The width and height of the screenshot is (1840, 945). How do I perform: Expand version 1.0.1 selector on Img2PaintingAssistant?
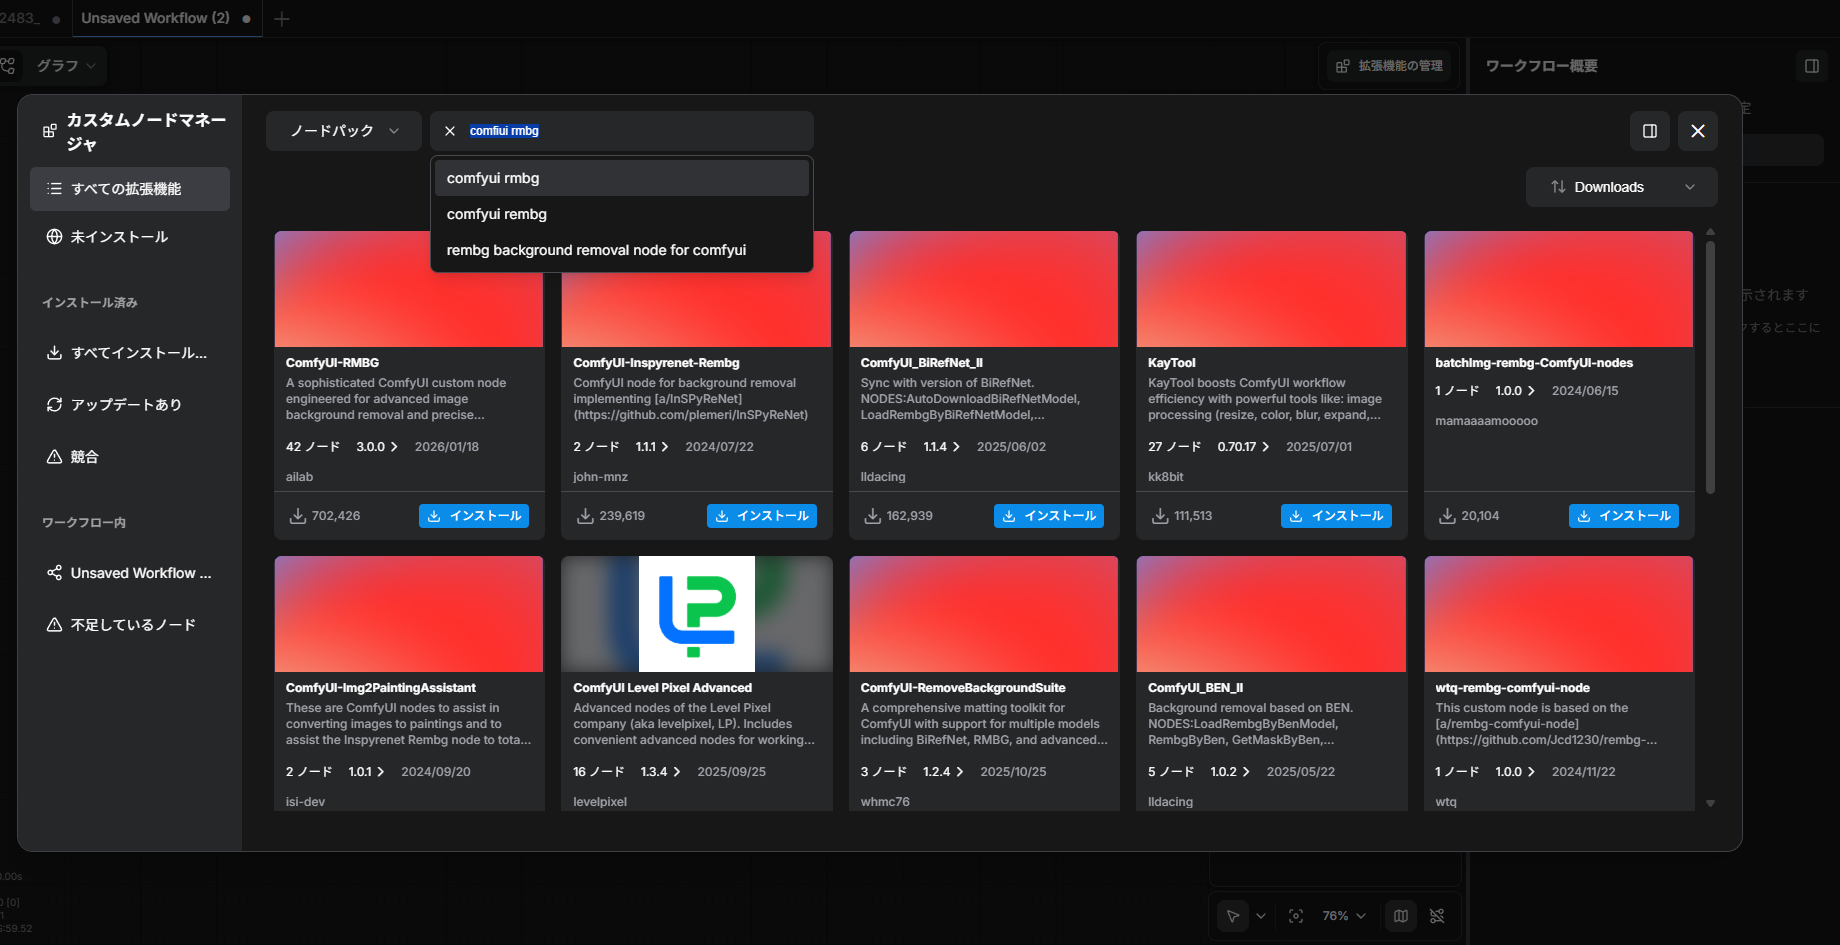click(366, 772)
